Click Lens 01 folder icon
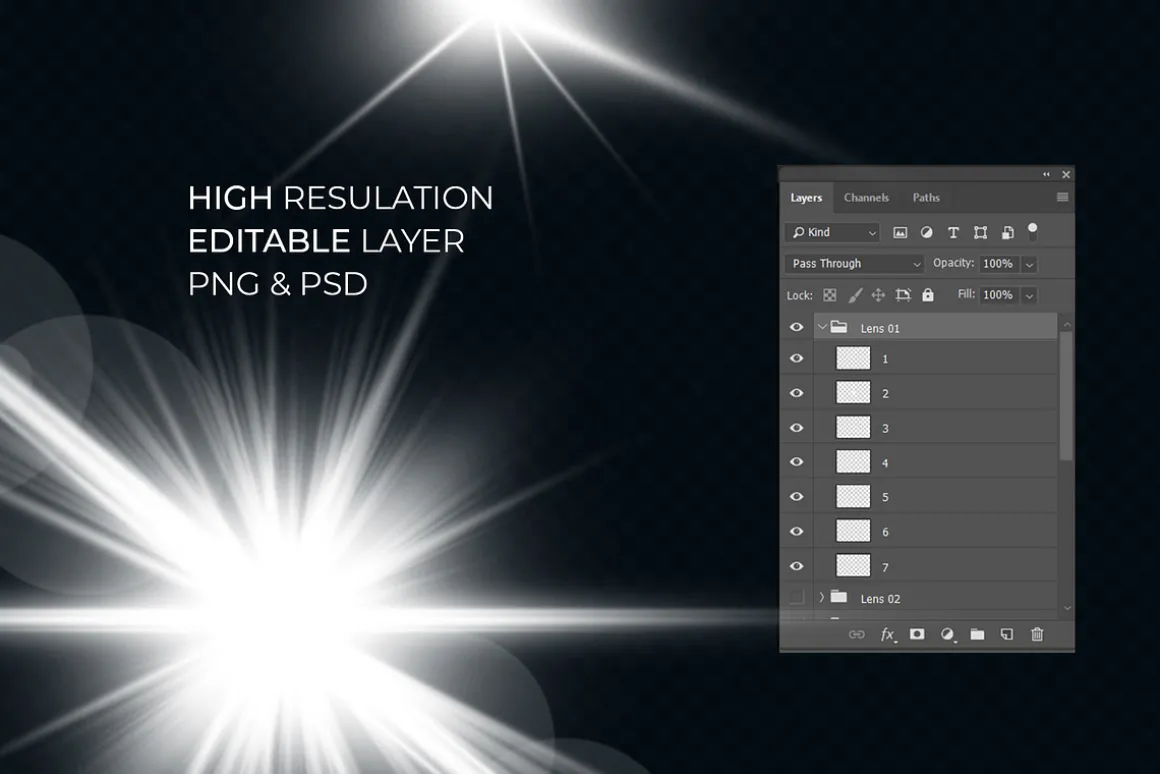 coord(839,326)
